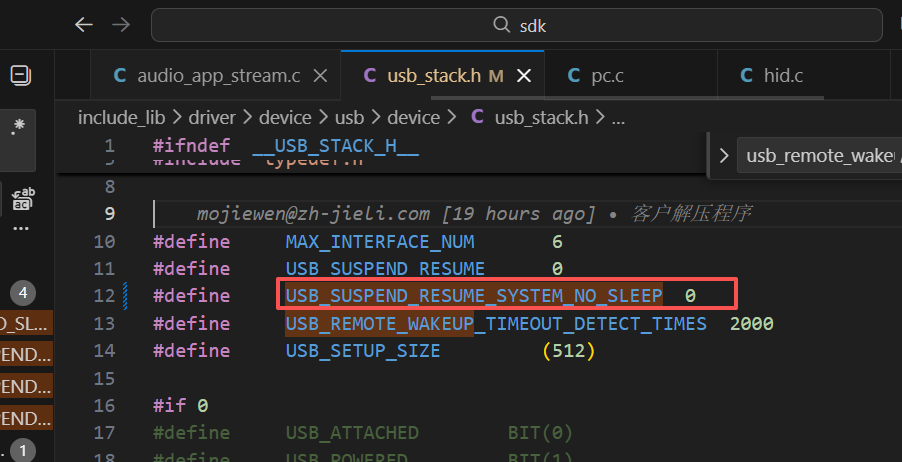
Task: Click the match count badge 1
Action: click(x=22, y=451)
